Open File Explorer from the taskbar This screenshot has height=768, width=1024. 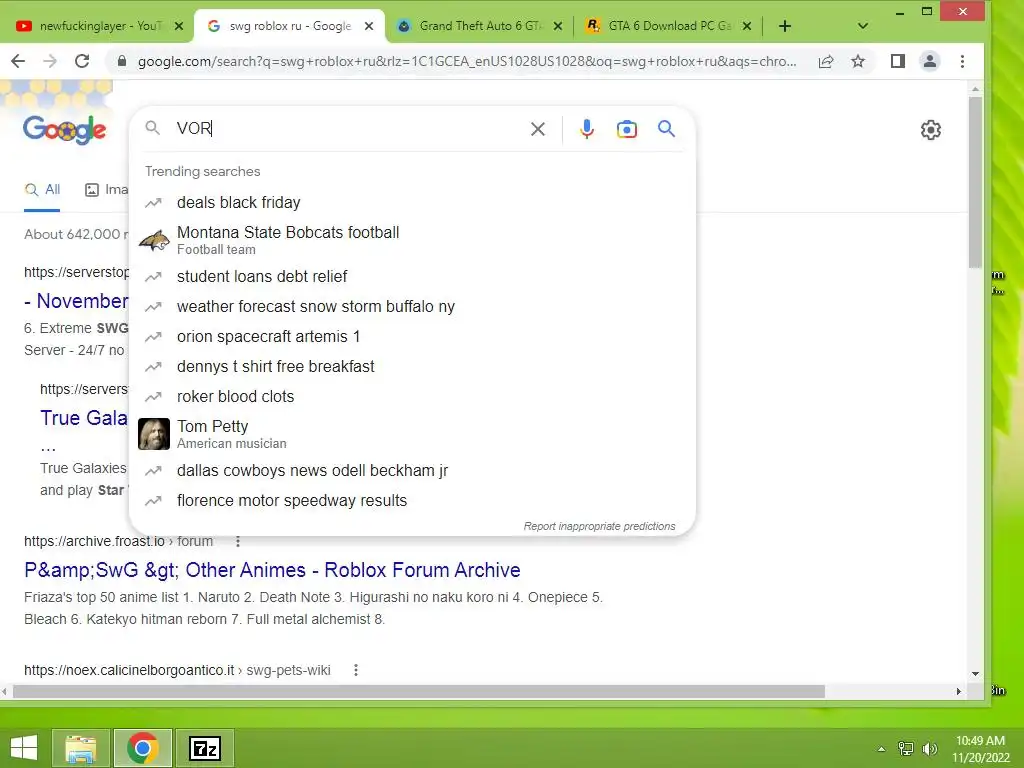[x=80, y=748]
